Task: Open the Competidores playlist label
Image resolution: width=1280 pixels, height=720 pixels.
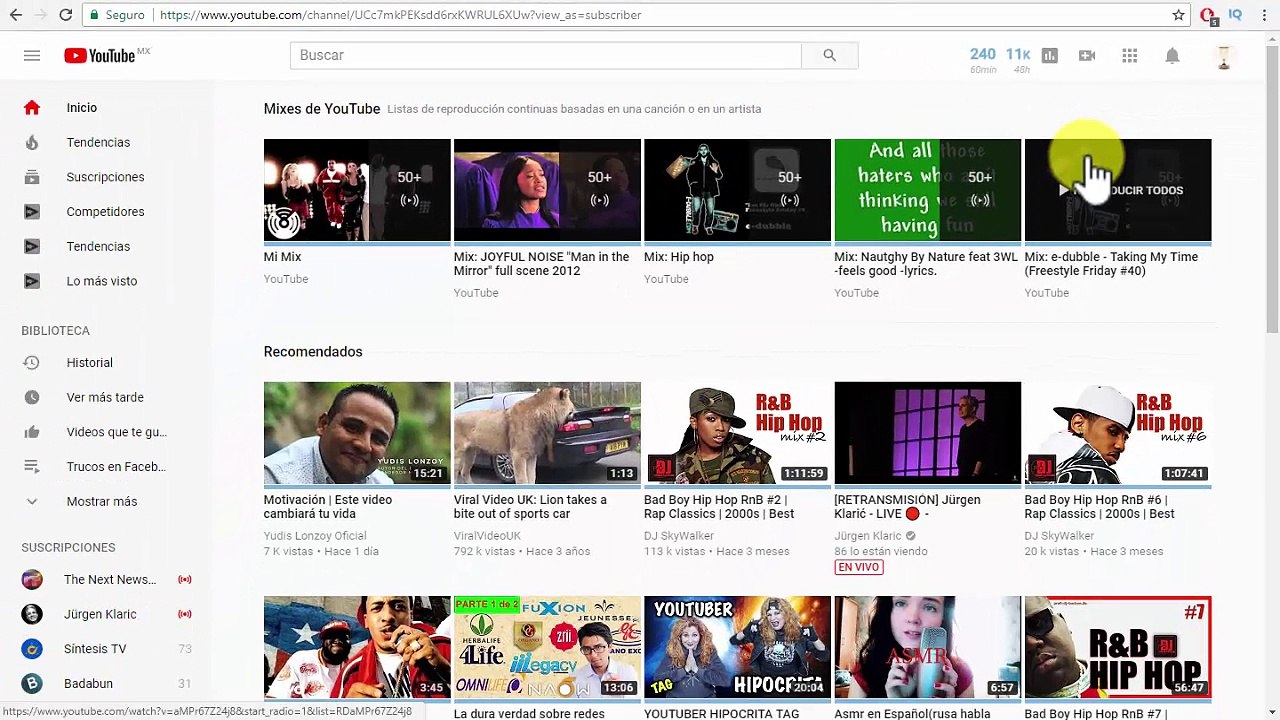Action: point(105,212)
